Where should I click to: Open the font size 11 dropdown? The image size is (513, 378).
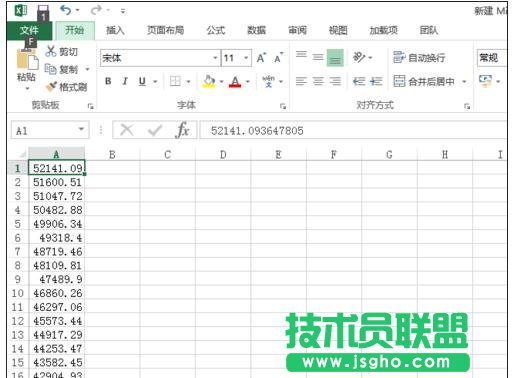pos(246,58)
